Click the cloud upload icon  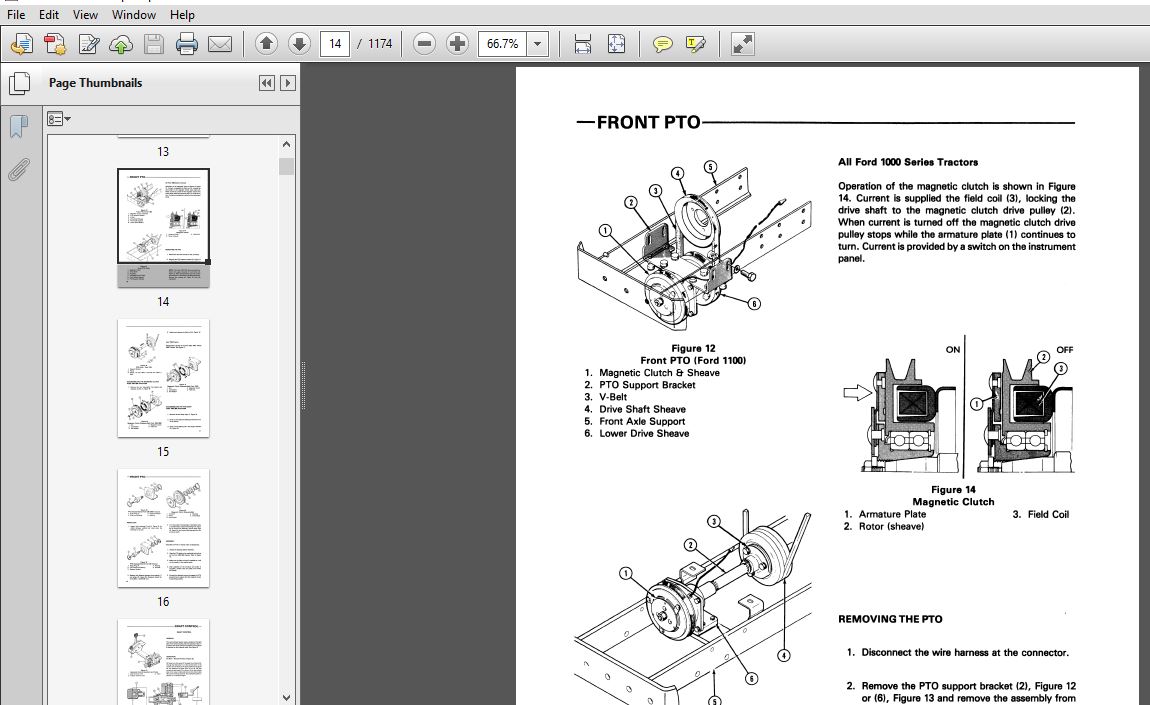click(x=121, y=44)
